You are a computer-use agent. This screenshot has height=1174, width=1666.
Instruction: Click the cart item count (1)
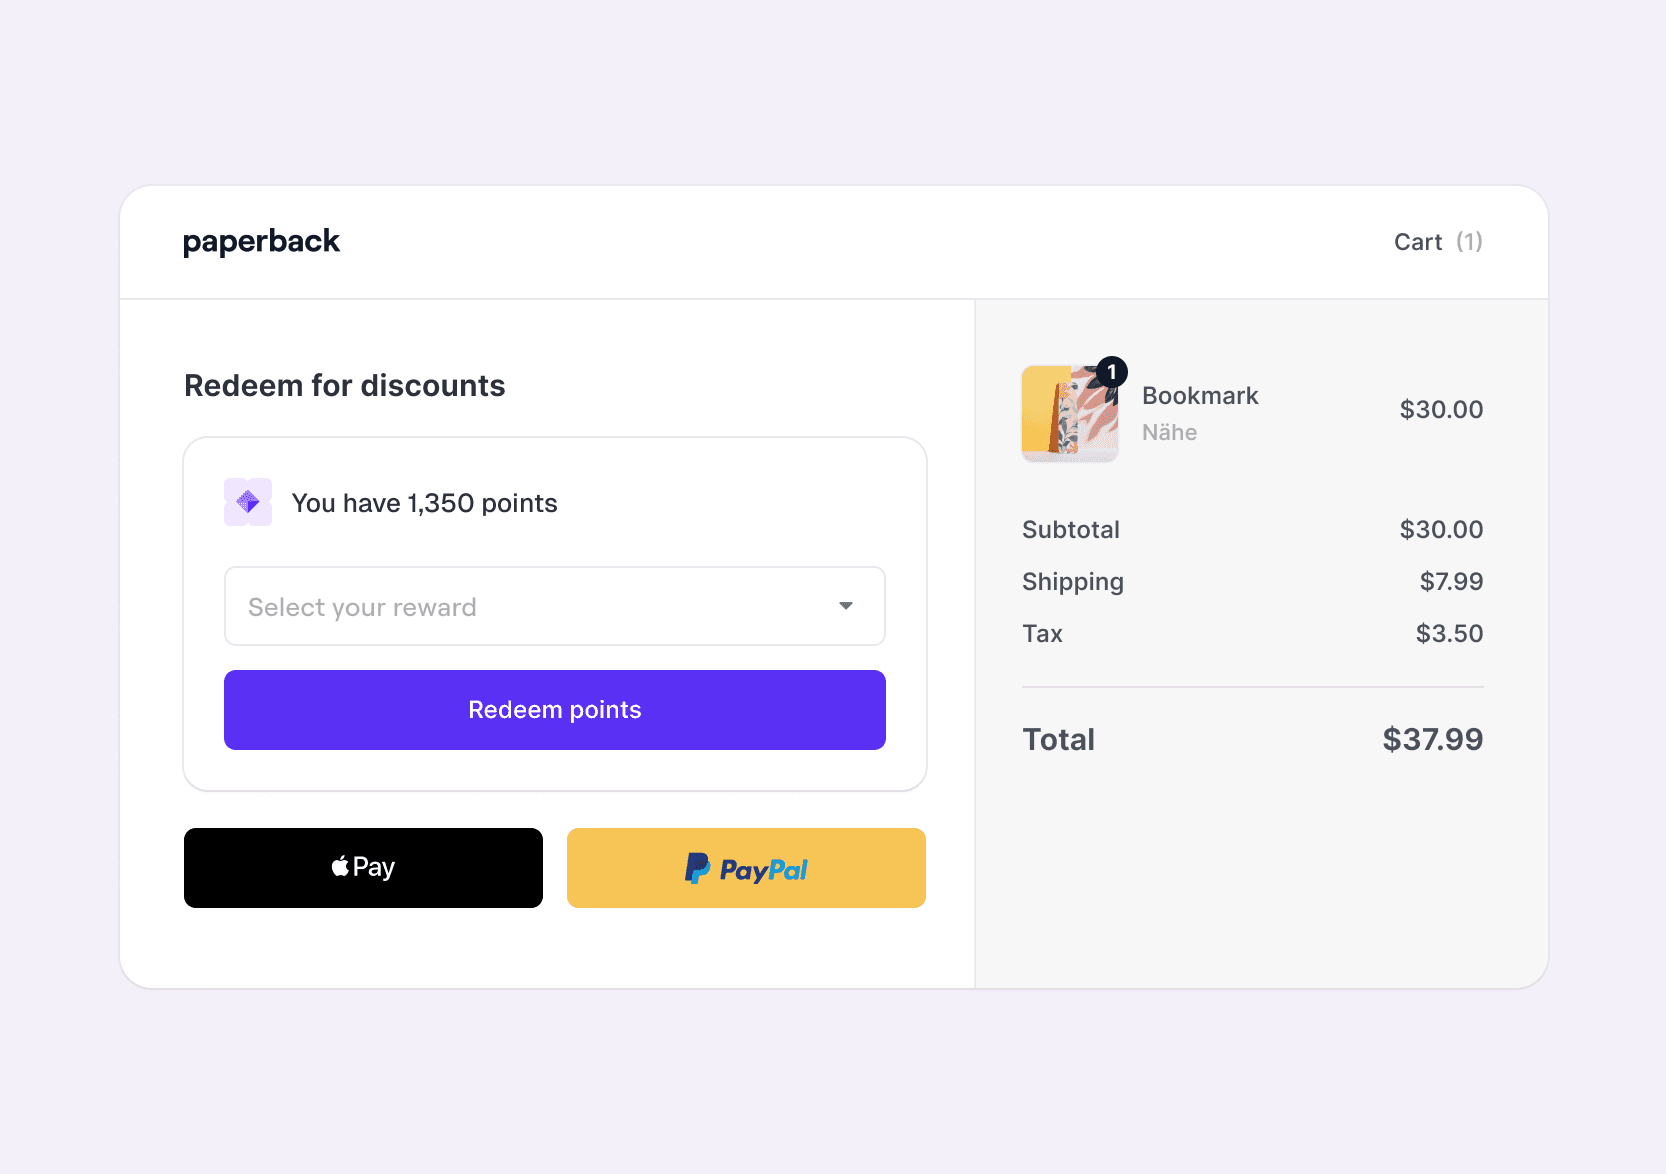point(1469,242)
